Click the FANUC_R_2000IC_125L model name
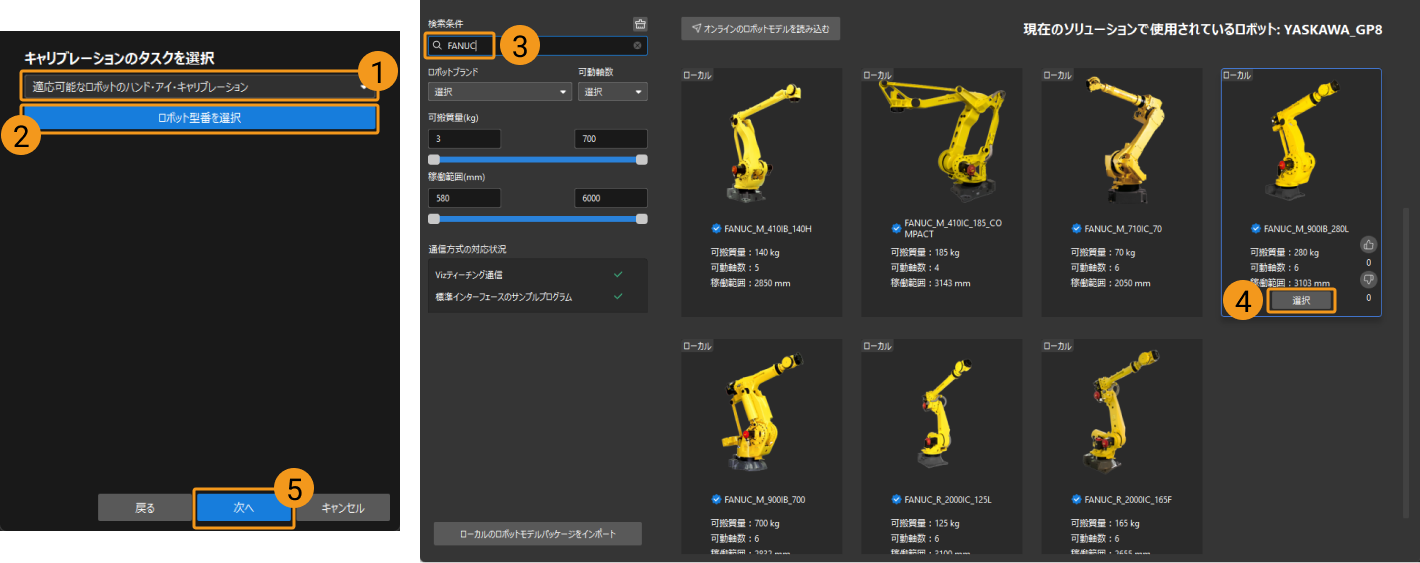Viewport: 1420px width, 563px height. (x=946, y=499)
